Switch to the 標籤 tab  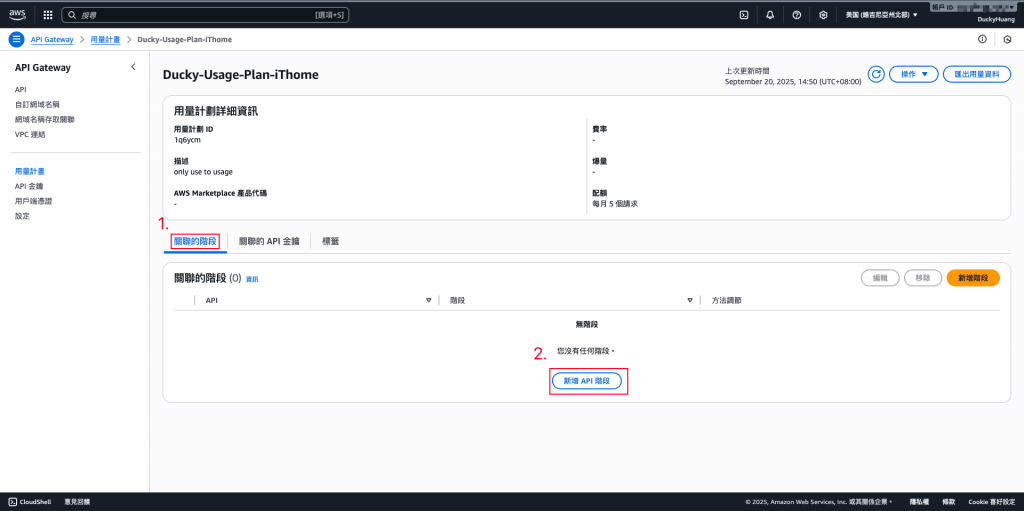point(330,241)
